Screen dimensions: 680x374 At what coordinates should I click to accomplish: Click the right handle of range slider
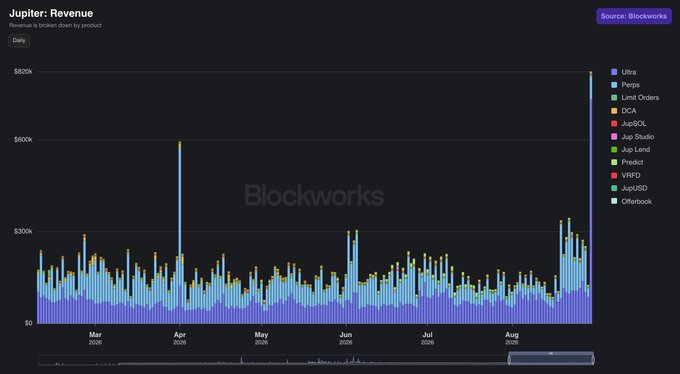(x=593, y=360)
